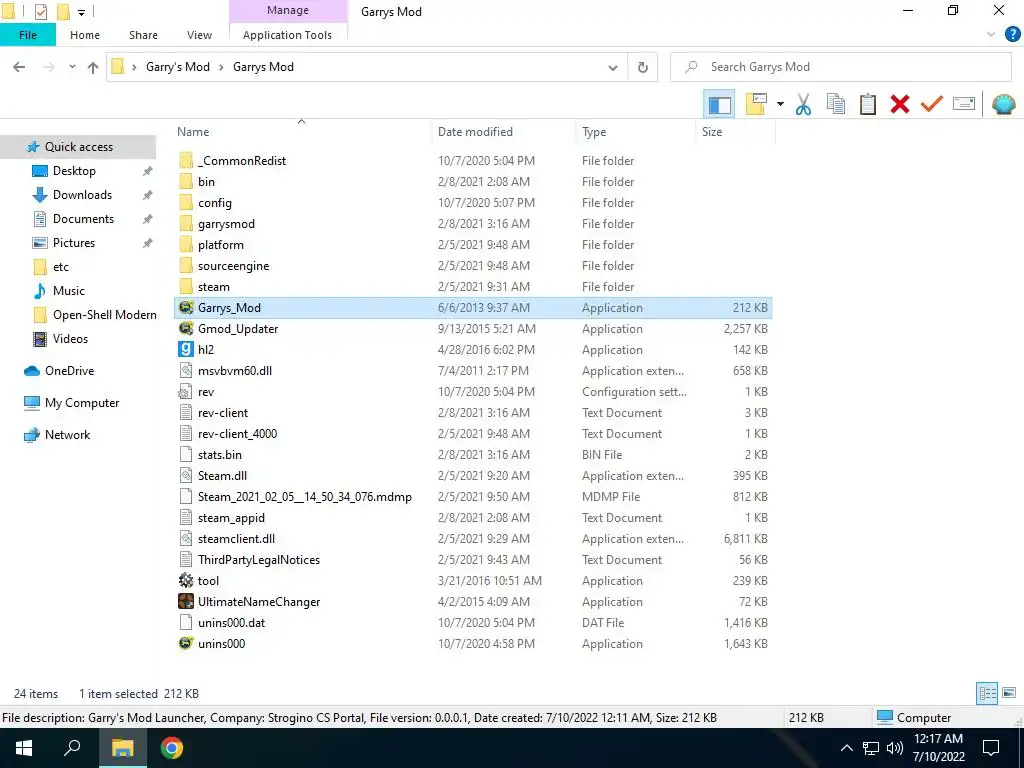The width and height of the screenshot is (1024, 768).
Task: Select My Computer in the navigation pane
Action: click(82, 403)
